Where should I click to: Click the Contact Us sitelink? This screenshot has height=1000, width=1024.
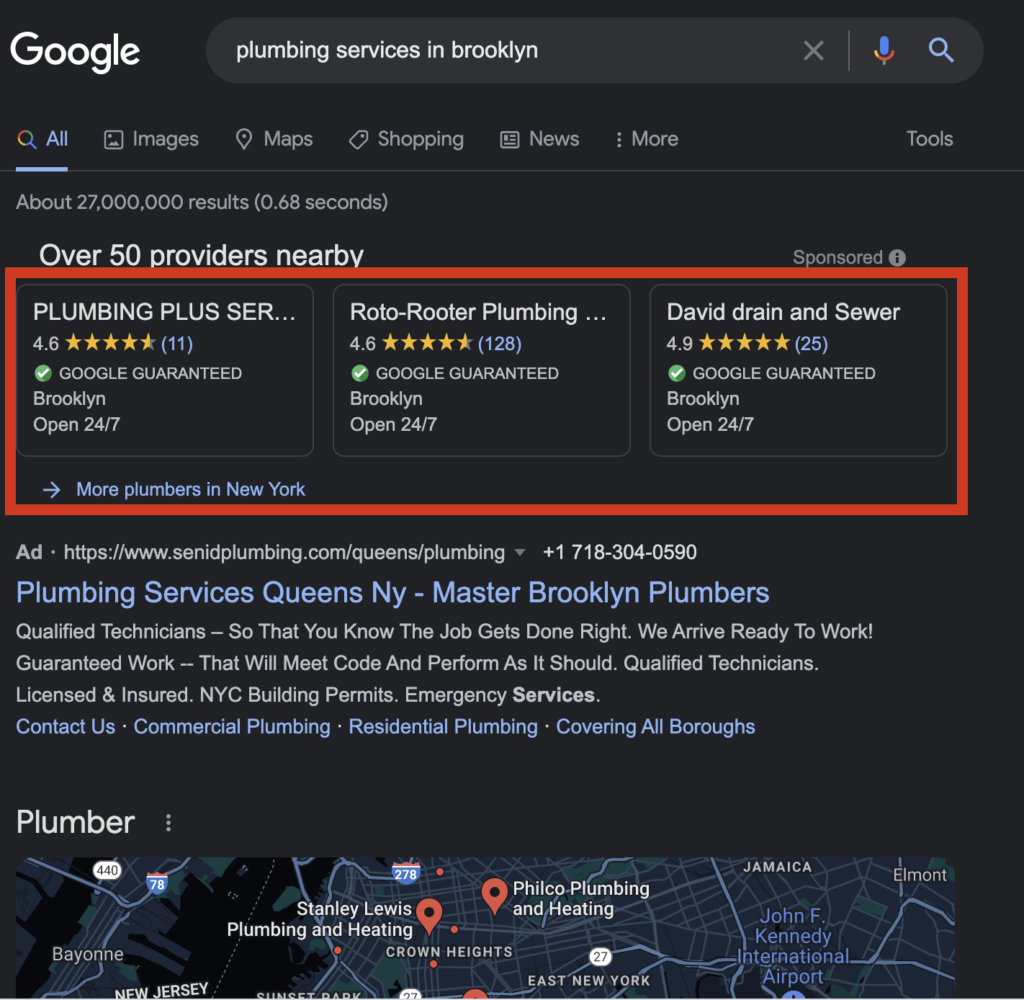65,726
